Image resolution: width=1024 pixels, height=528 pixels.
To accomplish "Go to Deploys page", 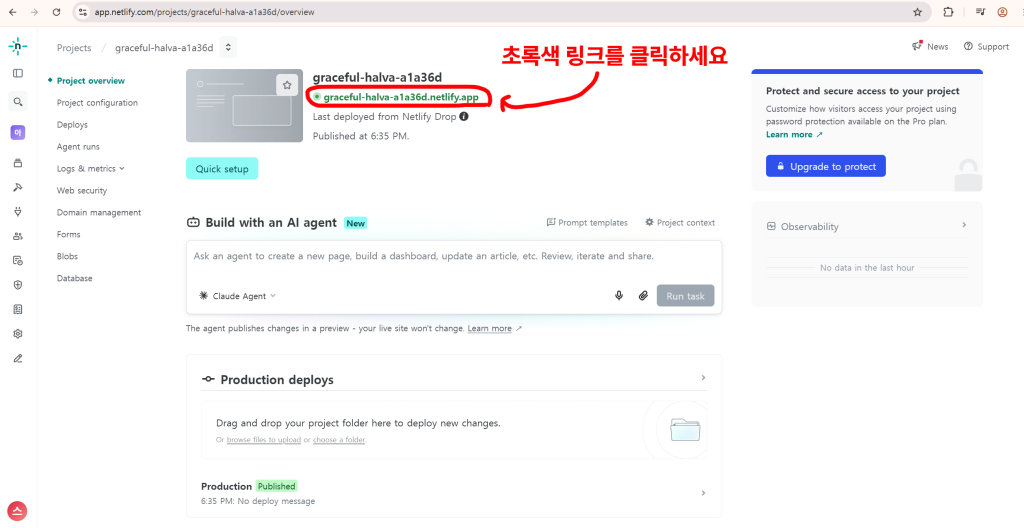I will (72, 125).
